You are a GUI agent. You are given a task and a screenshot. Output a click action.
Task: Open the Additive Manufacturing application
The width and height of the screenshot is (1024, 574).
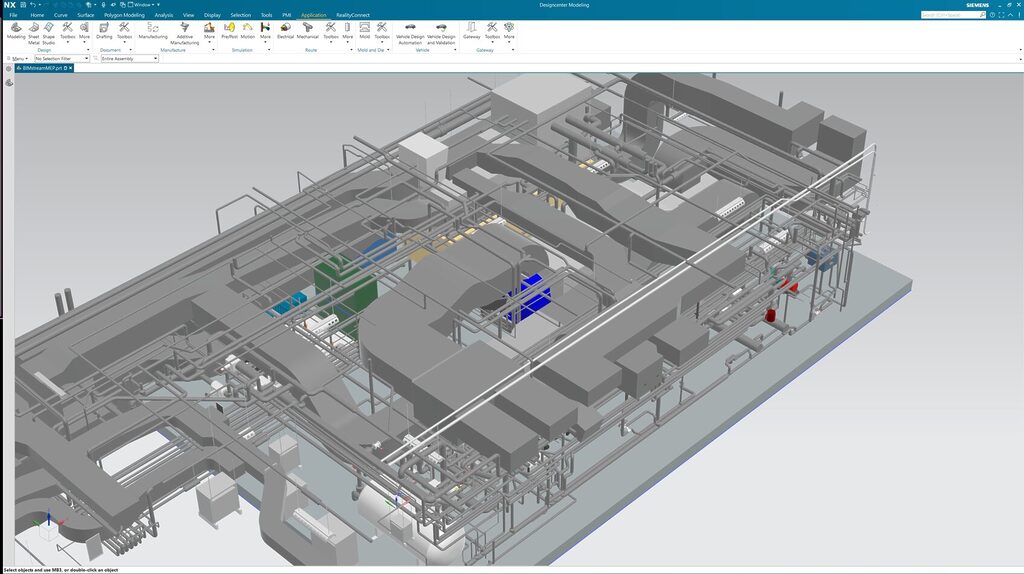pyautogui.click(x=184, y=29)
